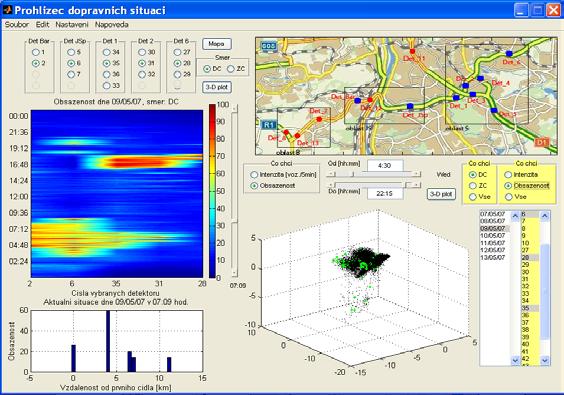The image size is (564, 395).
Task: Click the red Det_2 marker on map
Action: tap(319, 119)
